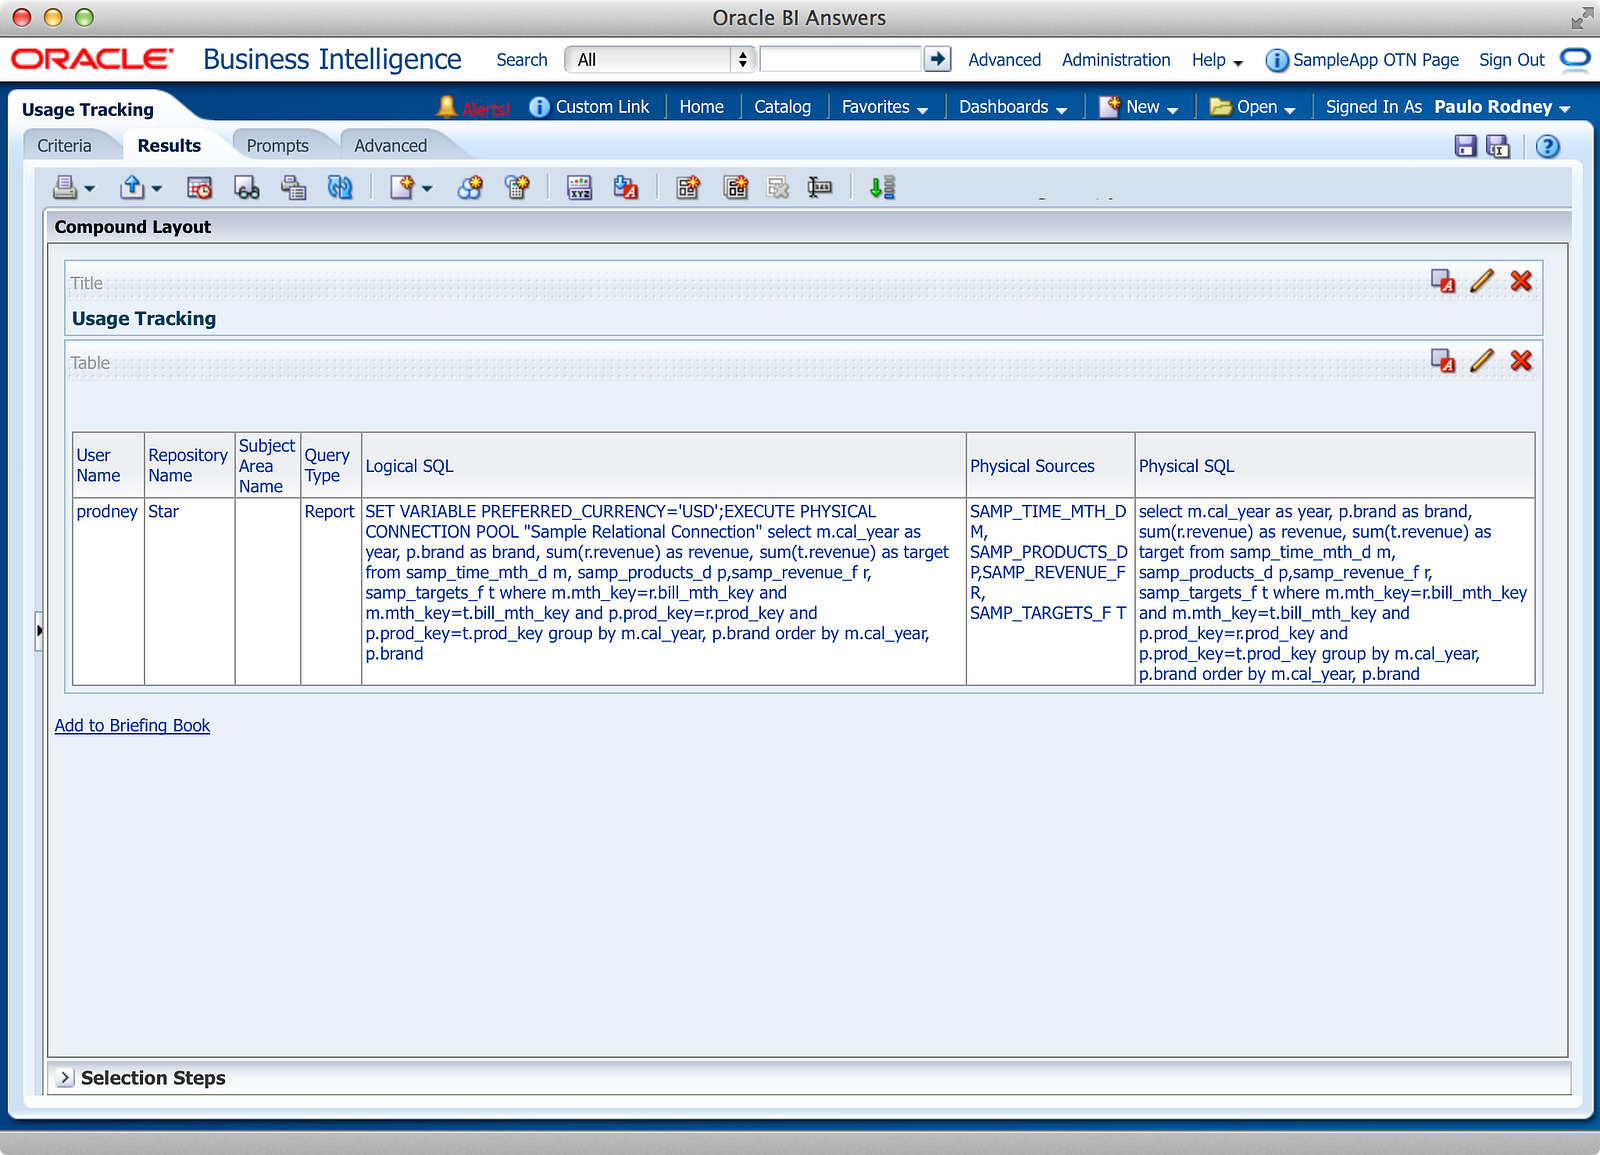
Task: Open the search scope All dropdown
Action: 659,59
